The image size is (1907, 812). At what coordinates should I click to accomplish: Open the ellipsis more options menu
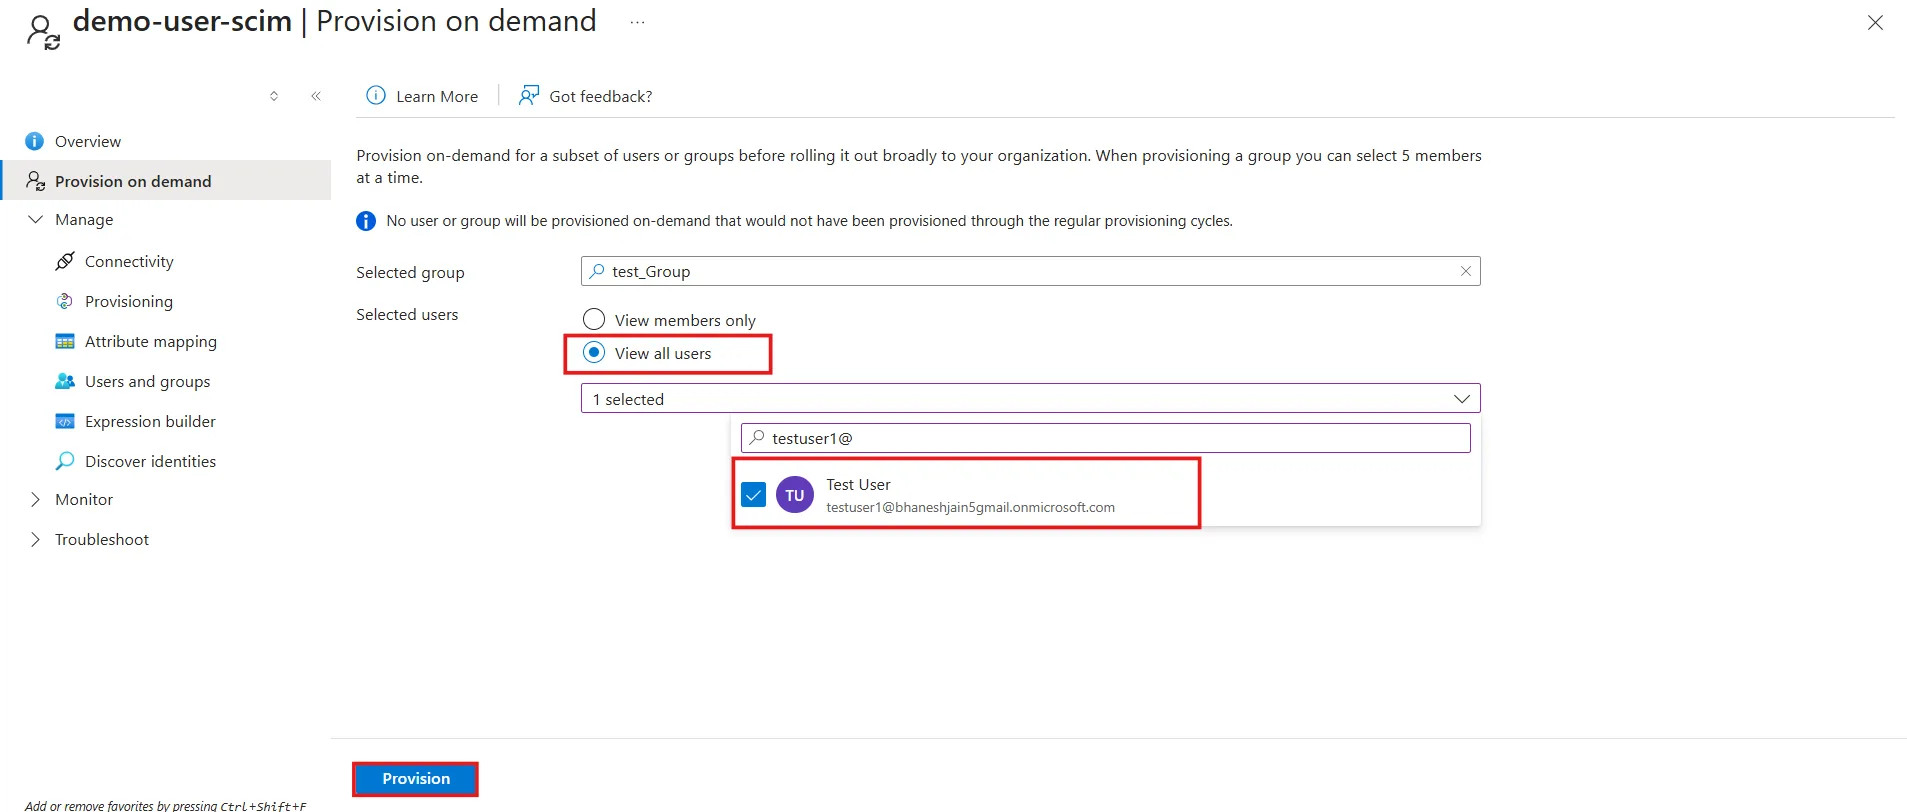637,22
